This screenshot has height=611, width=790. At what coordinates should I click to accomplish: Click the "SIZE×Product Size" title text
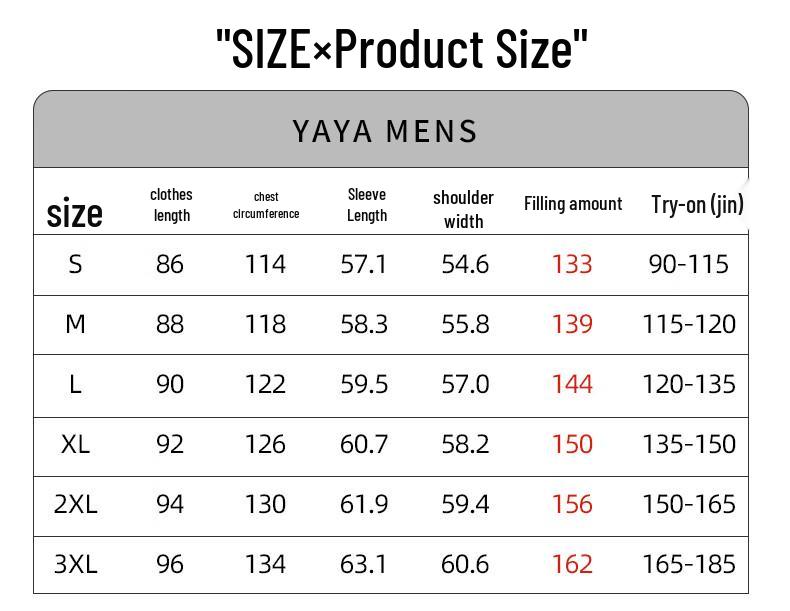(401, 49)
